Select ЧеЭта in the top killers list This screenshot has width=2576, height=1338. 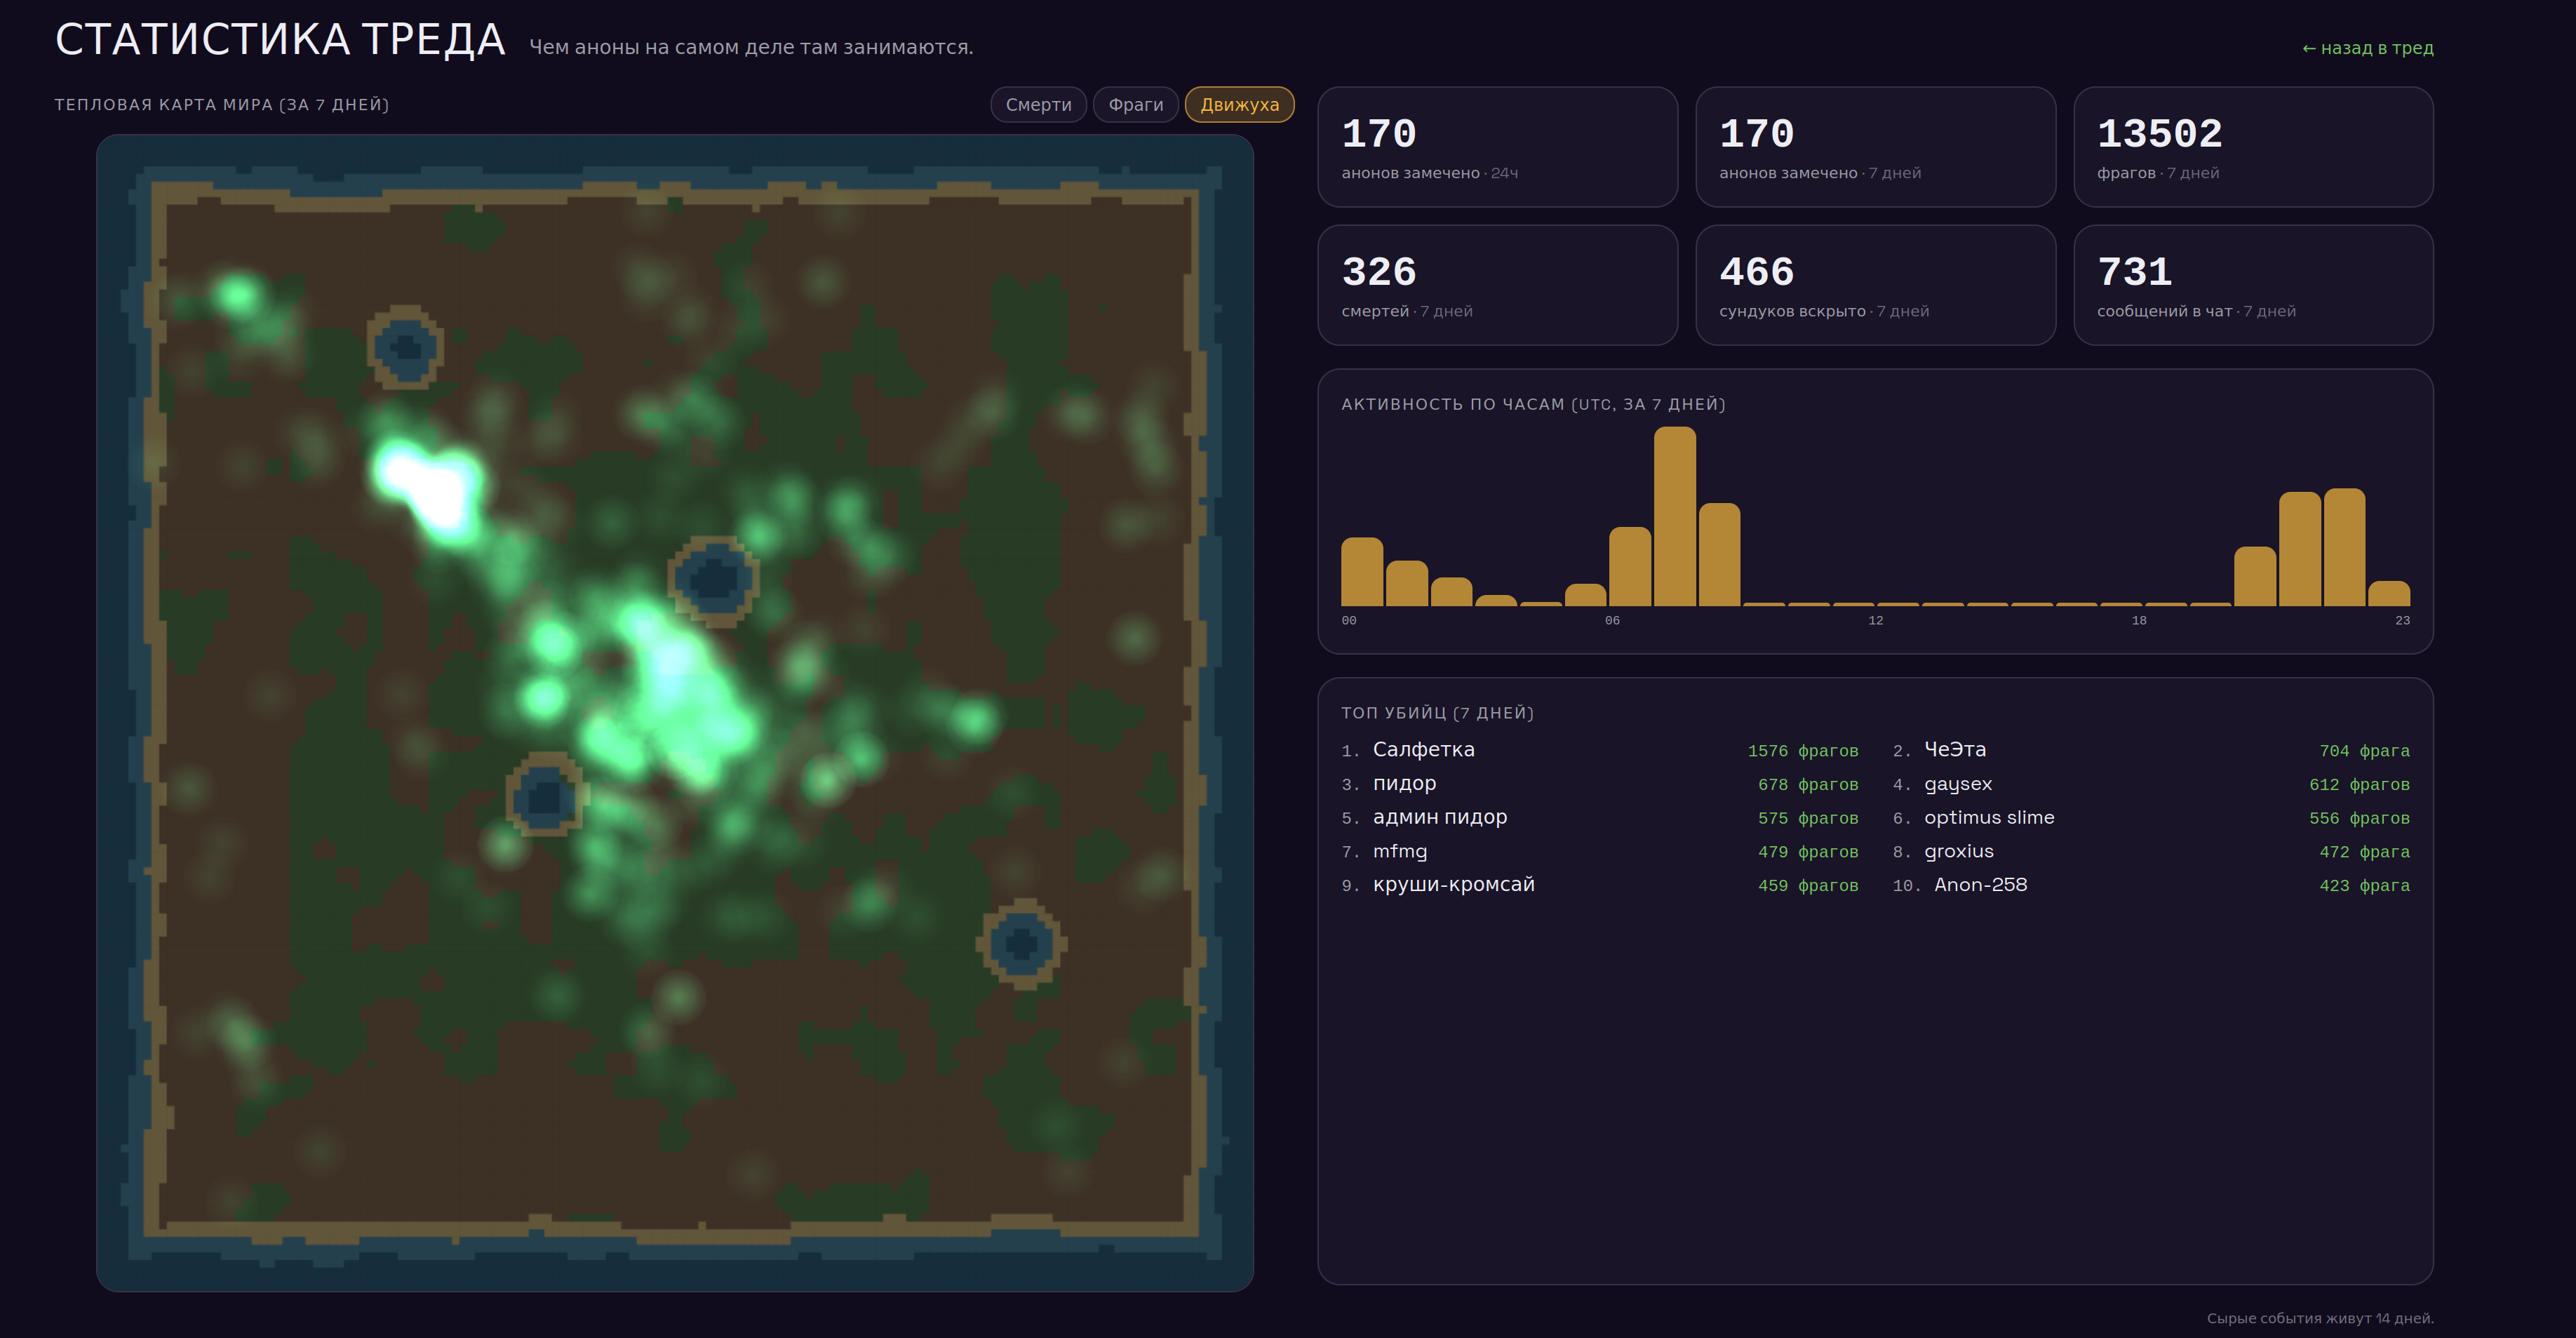[1955, 750]
